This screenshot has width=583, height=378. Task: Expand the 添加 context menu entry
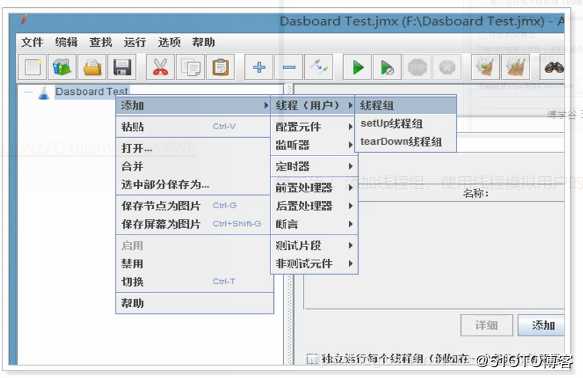tap(193, 106)
